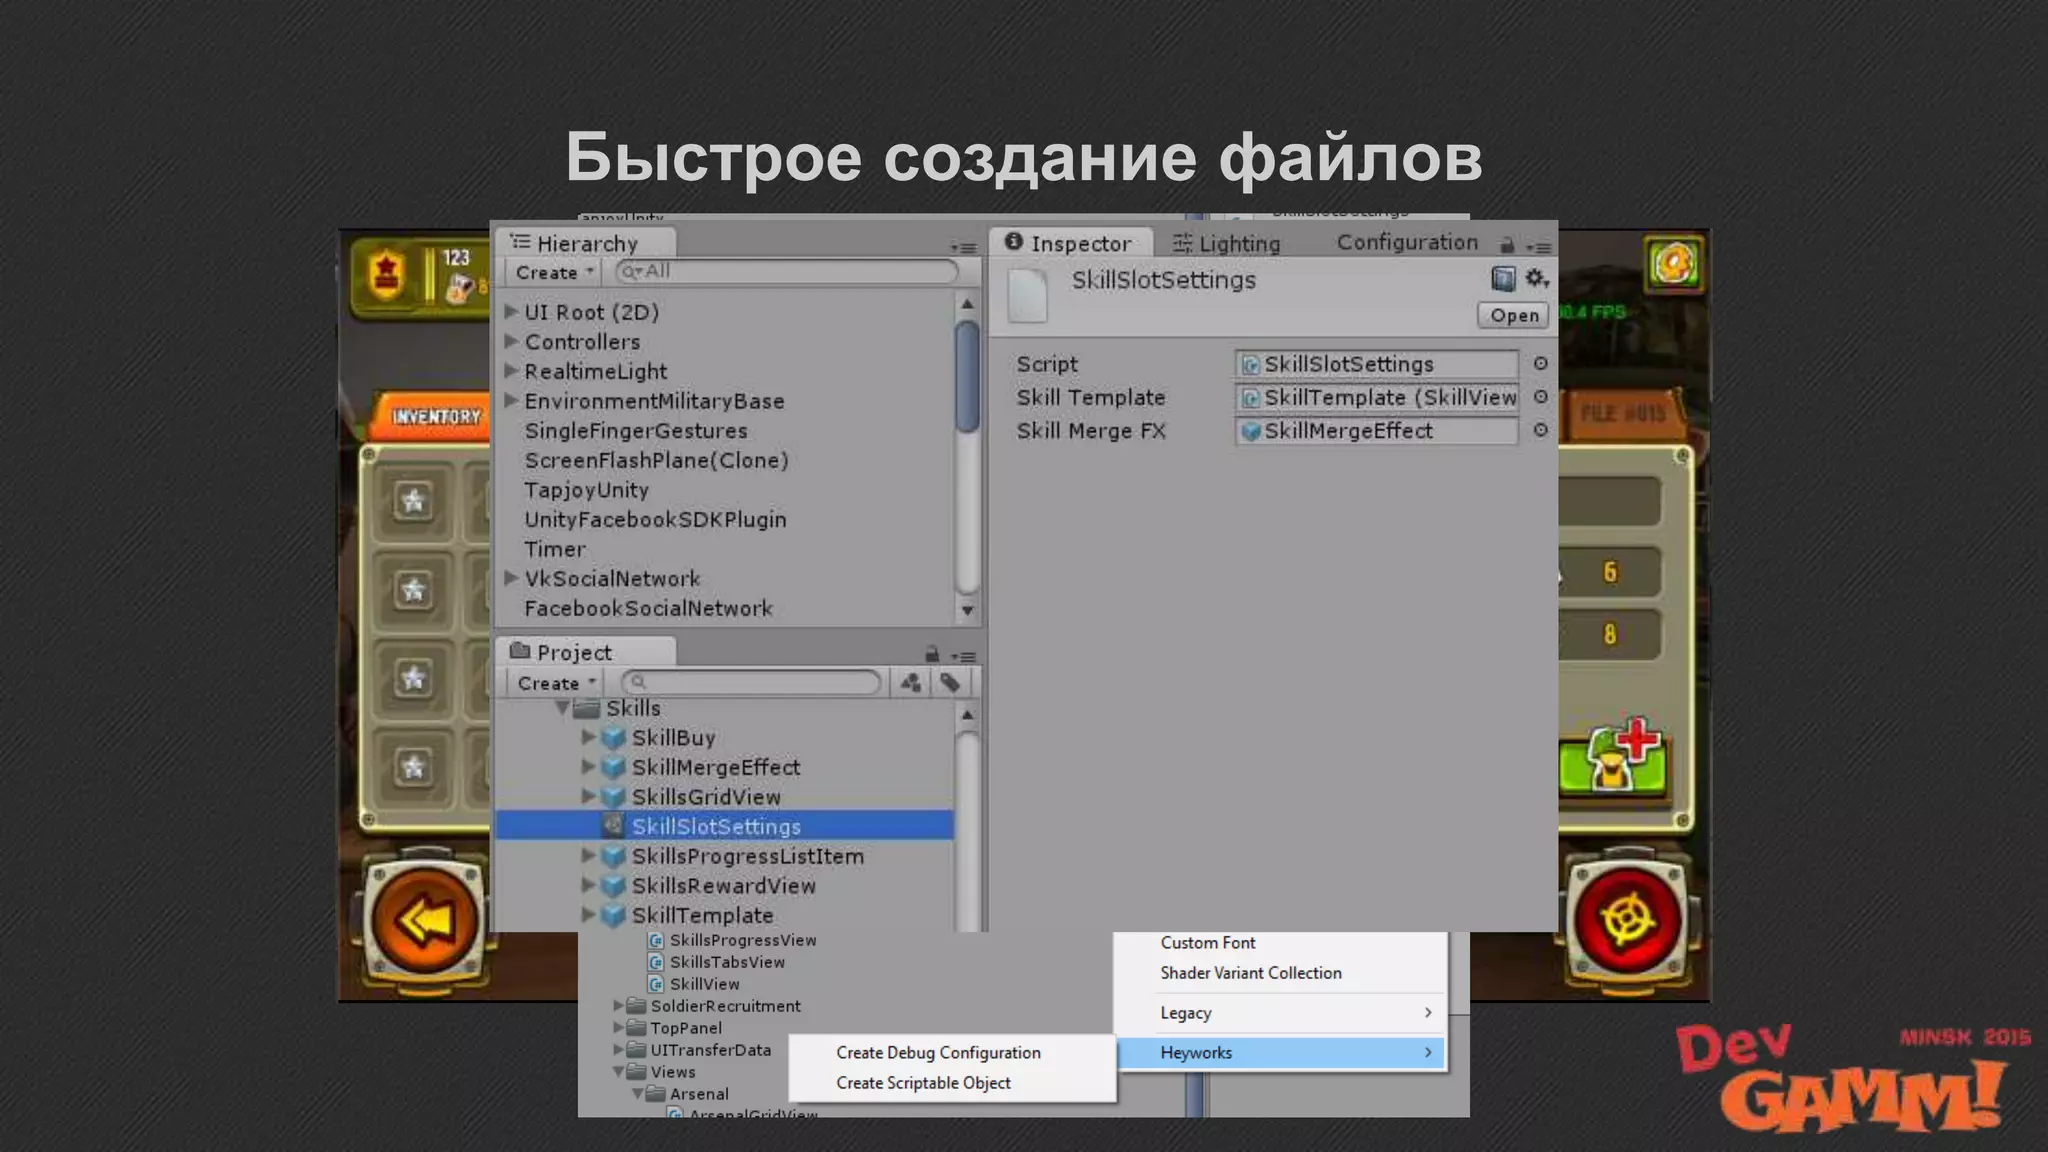
Task: Select SkillsTabsView script
Action: click(727, 962)
